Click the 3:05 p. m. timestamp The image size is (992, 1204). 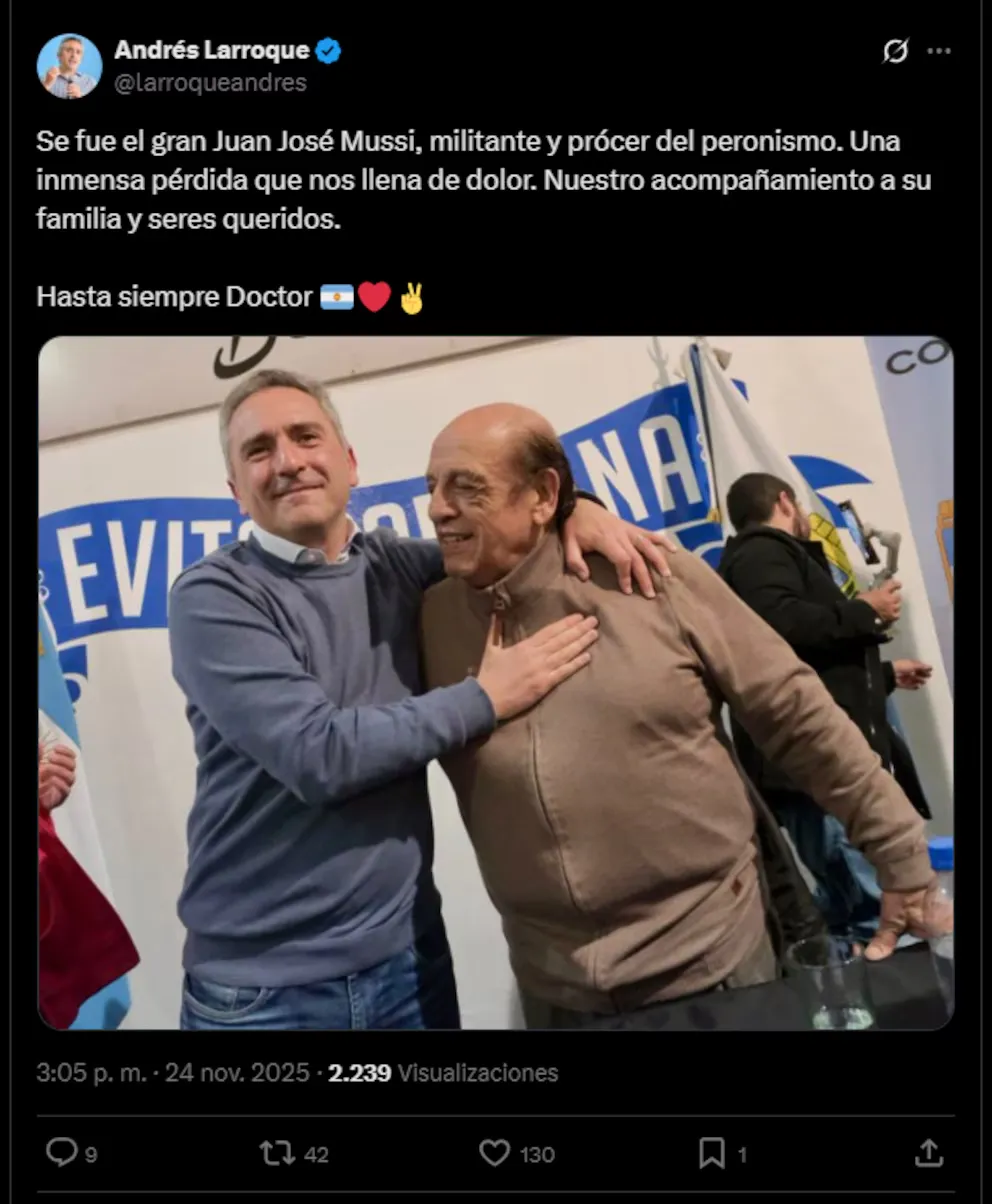tap(92, 1073)
